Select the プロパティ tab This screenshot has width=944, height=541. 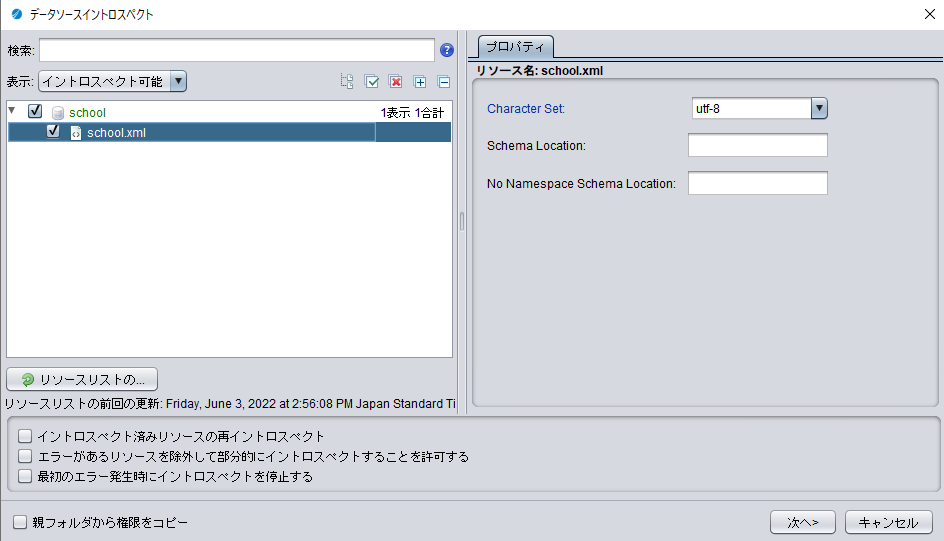point(515,47)
